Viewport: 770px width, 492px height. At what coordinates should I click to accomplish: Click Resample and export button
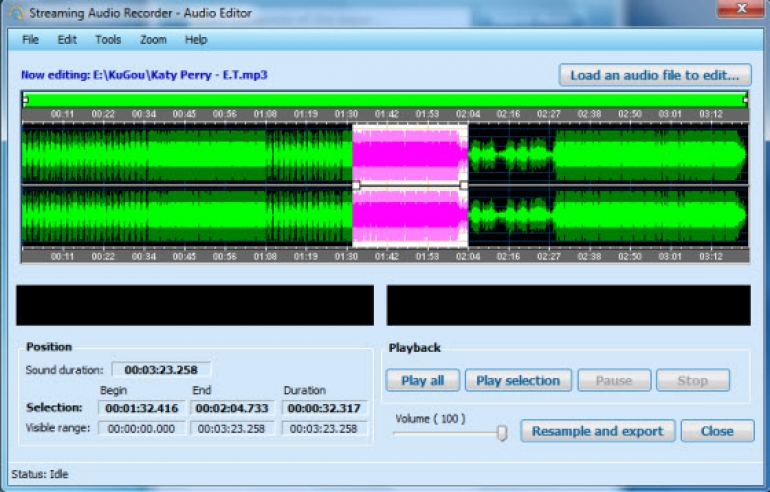[x=598, y=431]
